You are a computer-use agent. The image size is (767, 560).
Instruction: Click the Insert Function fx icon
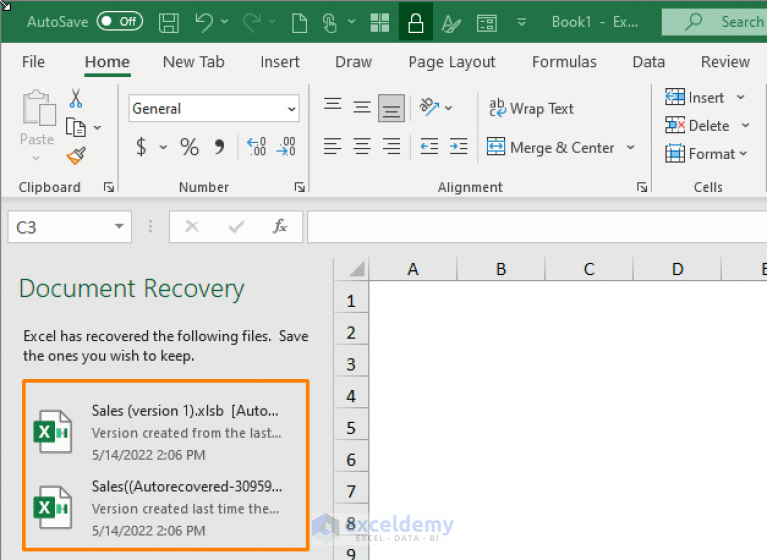[x=280, y=226]
